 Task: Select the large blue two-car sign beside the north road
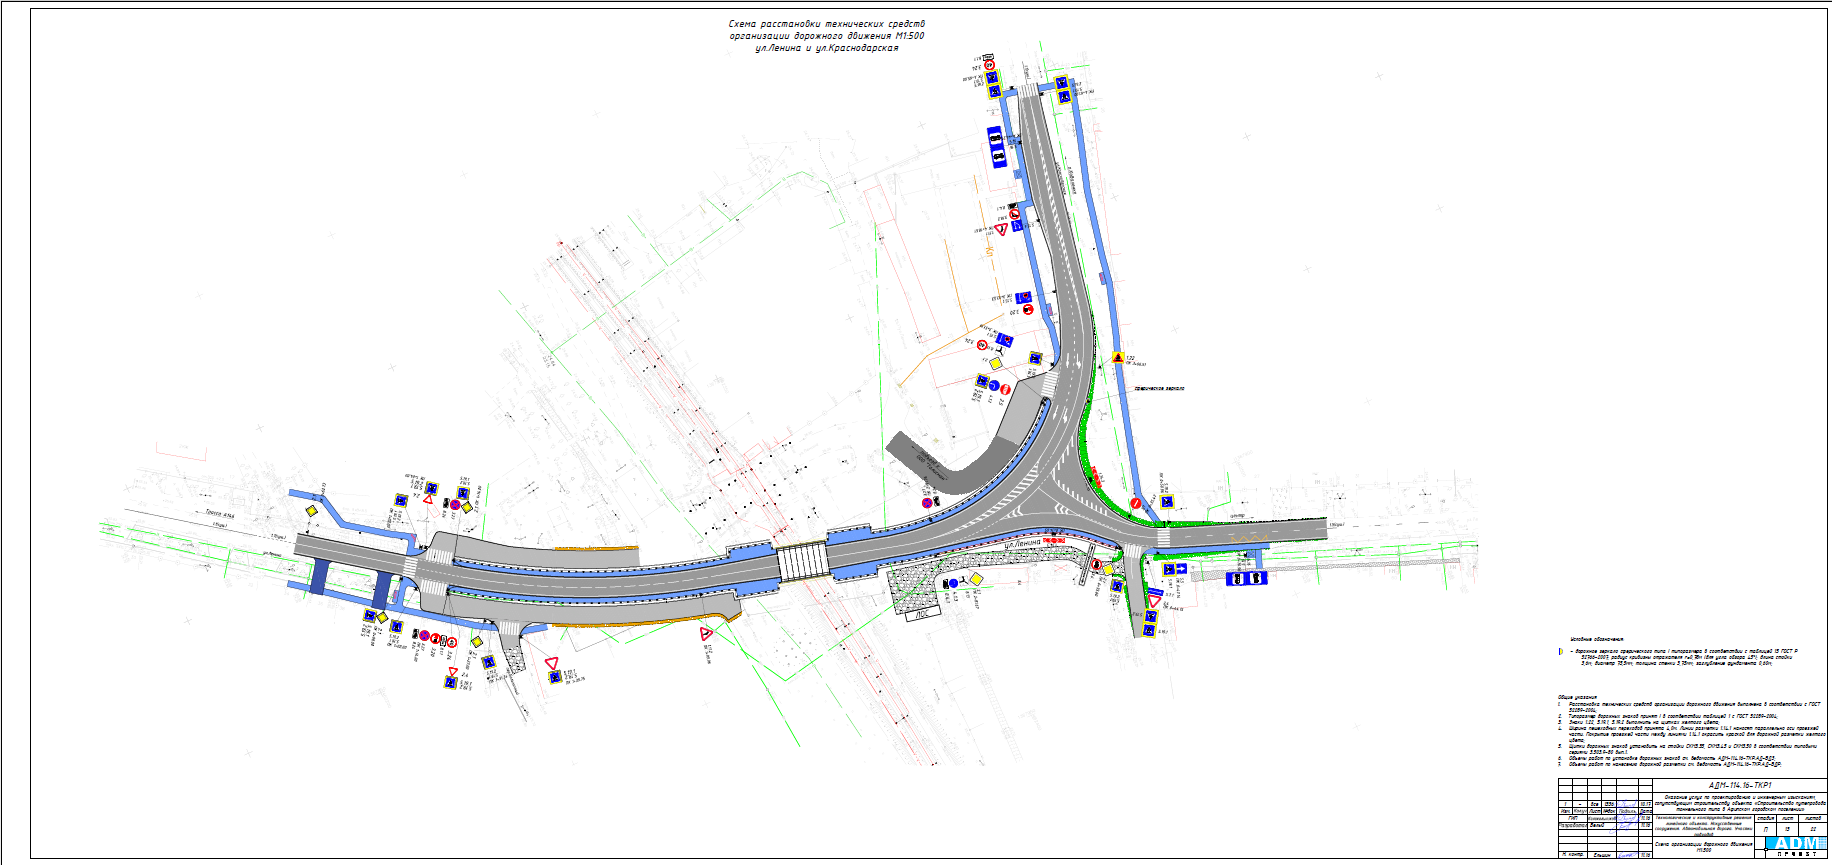click(x=997, y=147)
